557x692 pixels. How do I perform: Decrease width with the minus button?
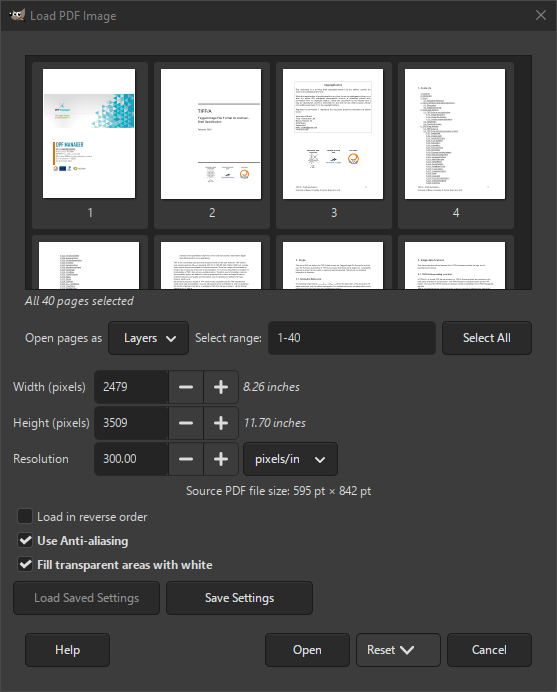coord(186,387)
